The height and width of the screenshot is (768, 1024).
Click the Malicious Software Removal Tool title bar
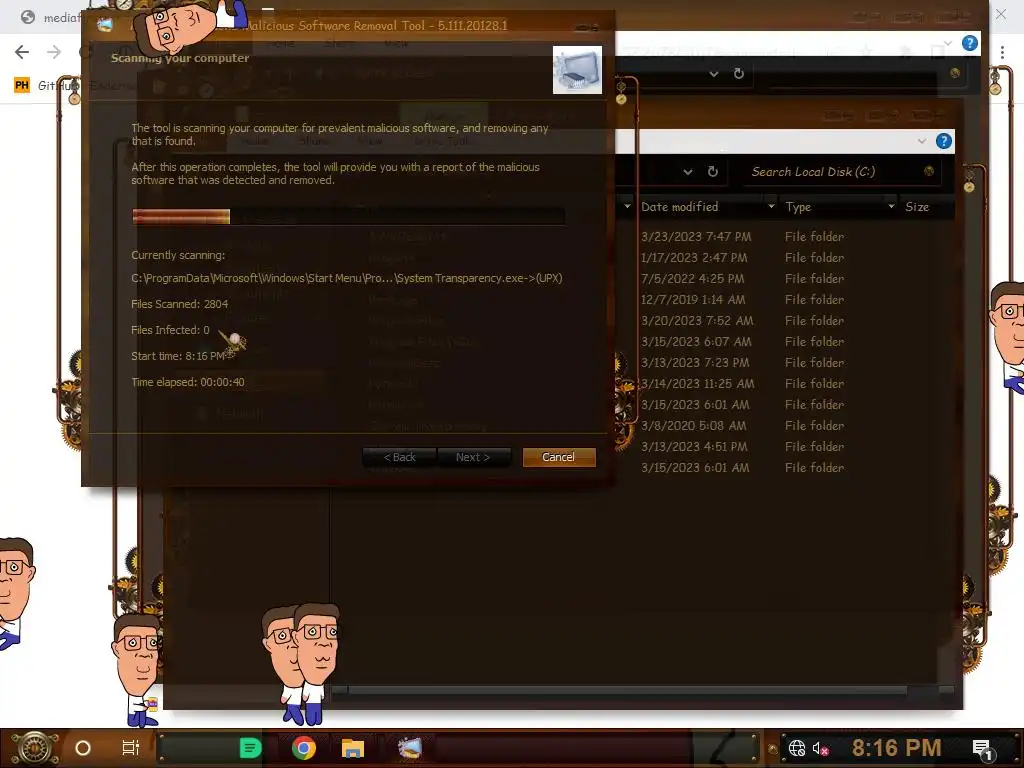348,25
